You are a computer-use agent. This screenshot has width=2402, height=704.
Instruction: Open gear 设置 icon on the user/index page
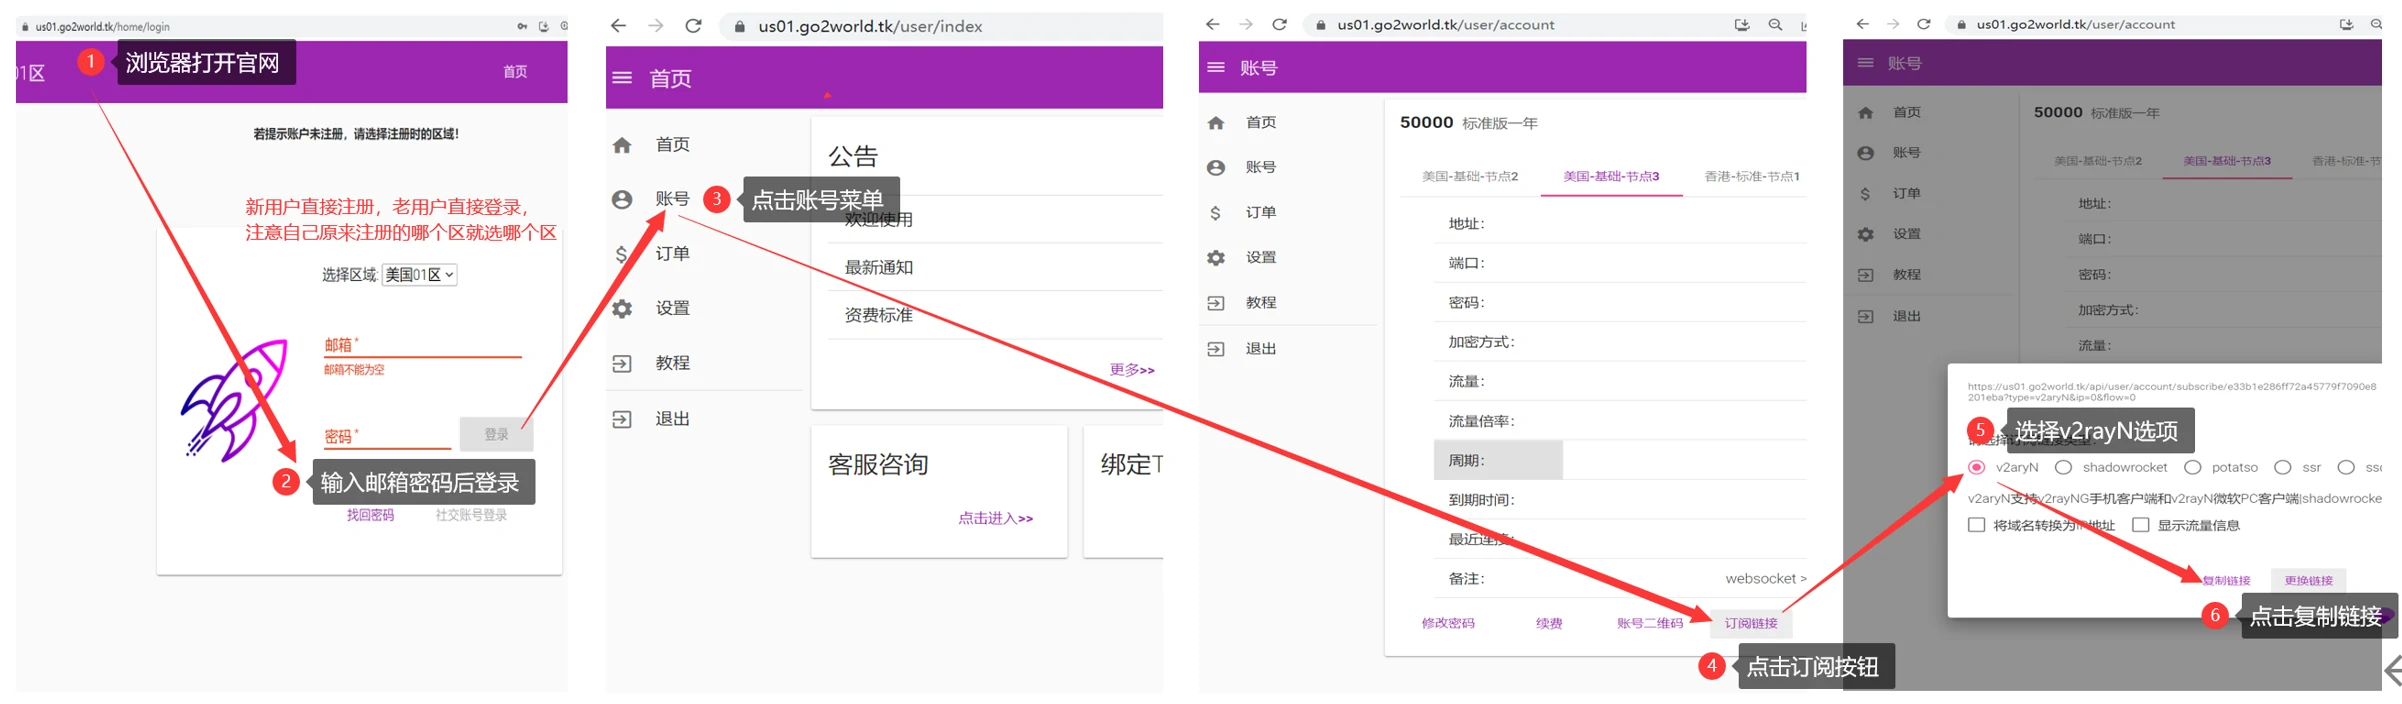click(x=622, y=309)
